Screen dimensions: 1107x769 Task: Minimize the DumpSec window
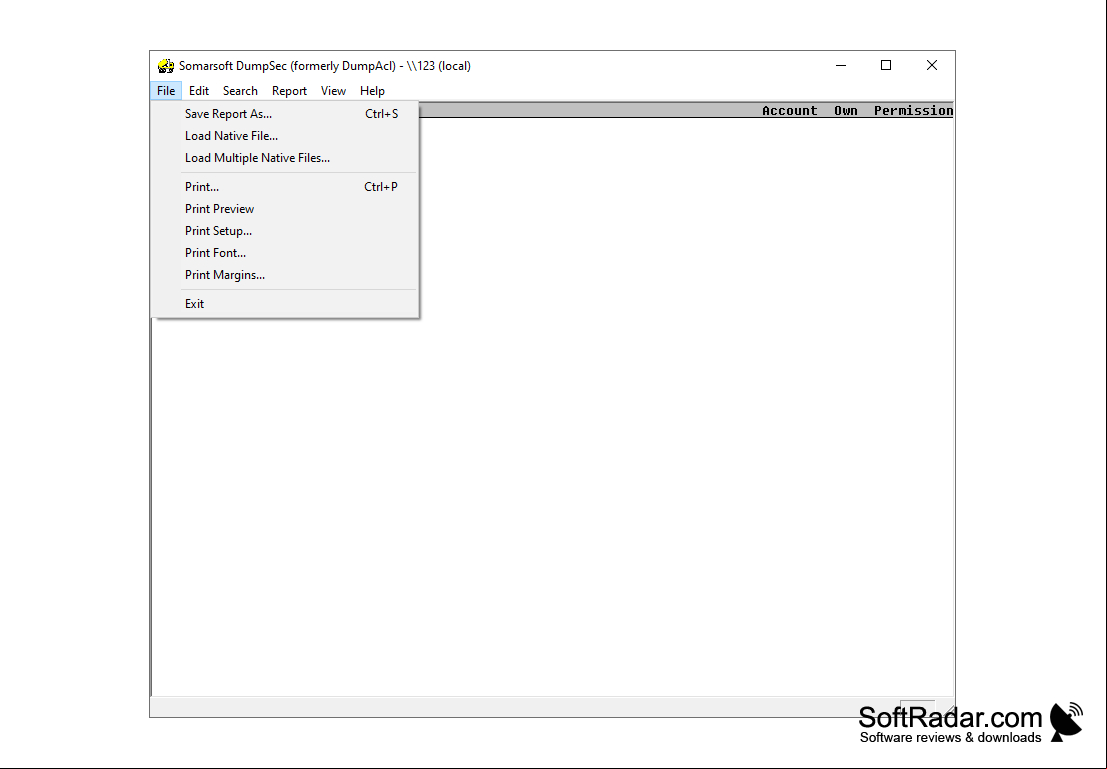click(841, 65)
